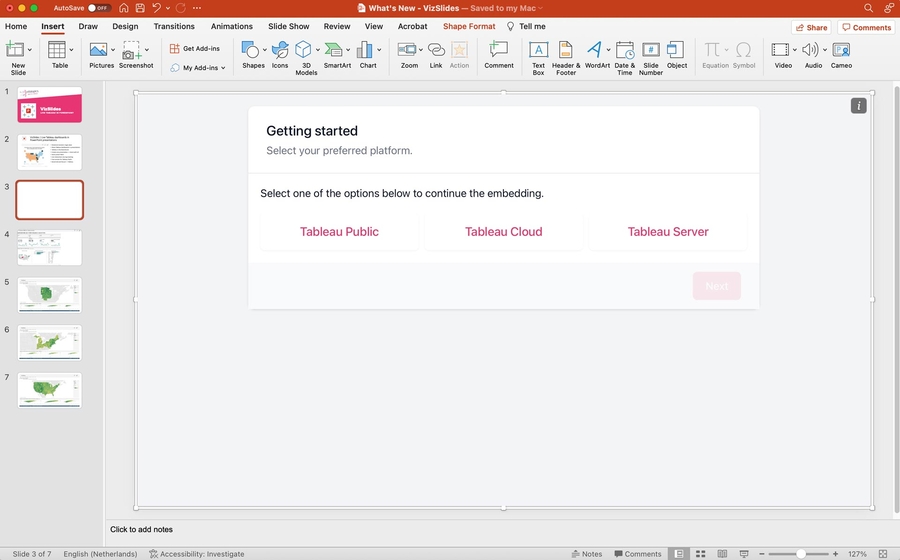Switch to the Design tab
This screenshot has width=900, height=560.
click(x=125, y=26)
